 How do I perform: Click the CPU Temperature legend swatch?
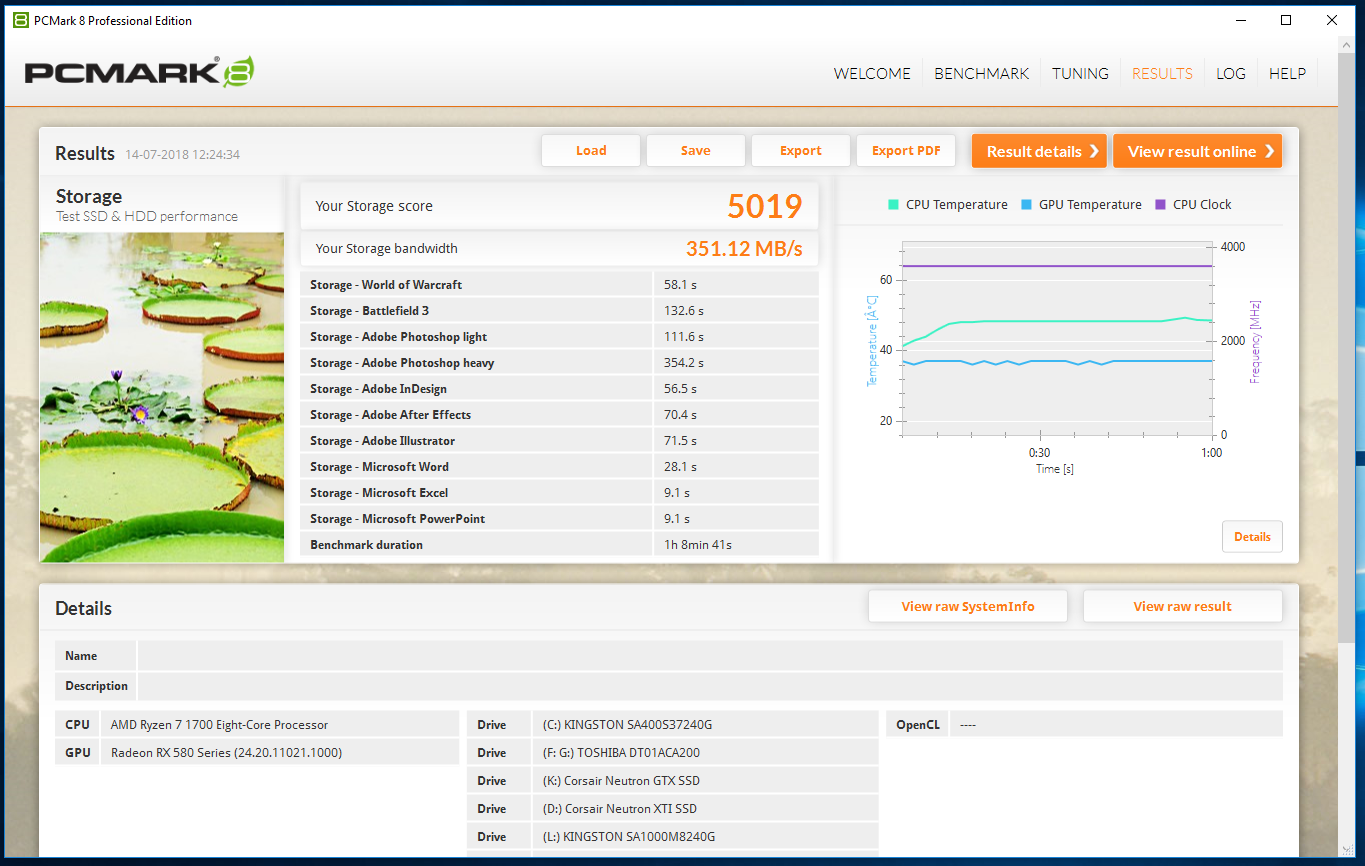893,205
